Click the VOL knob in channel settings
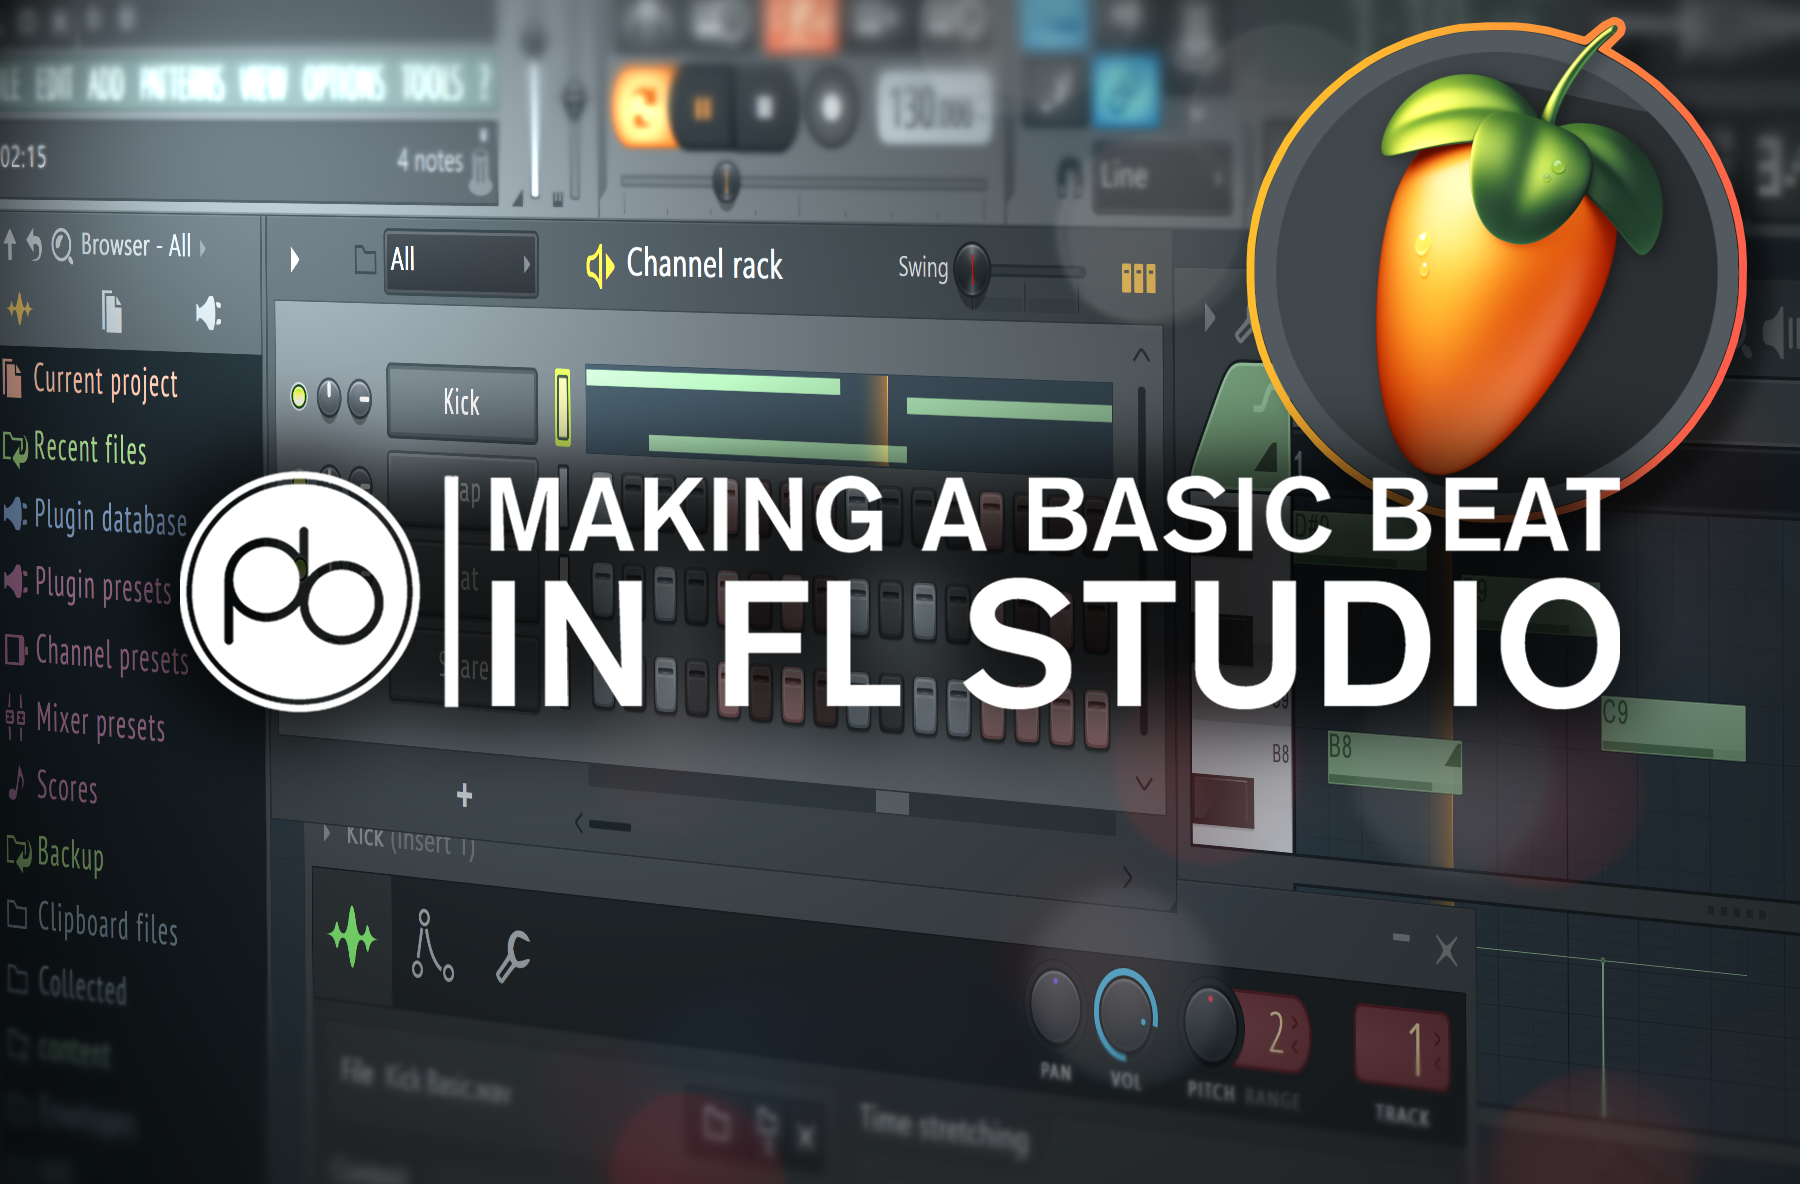This screenshot has height=1184, width=1800. 1126,1014
